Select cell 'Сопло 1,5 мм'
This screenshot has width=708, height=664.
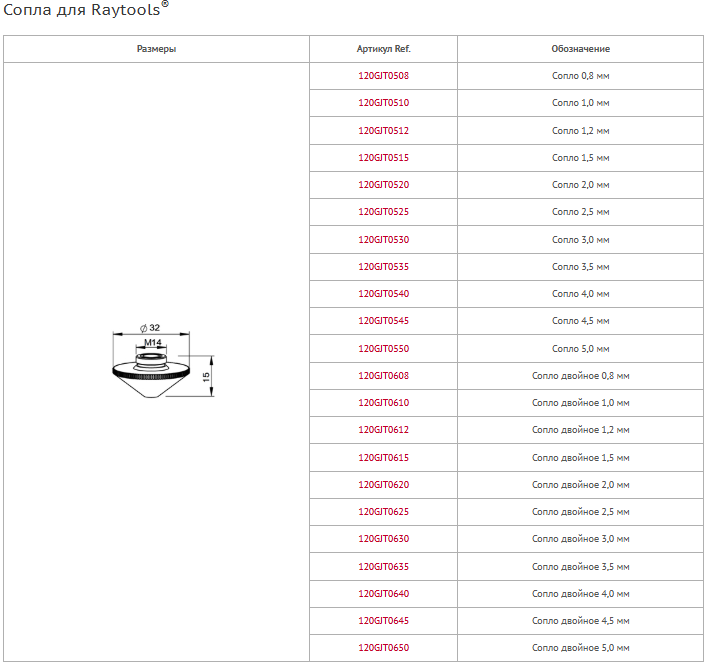580,158
